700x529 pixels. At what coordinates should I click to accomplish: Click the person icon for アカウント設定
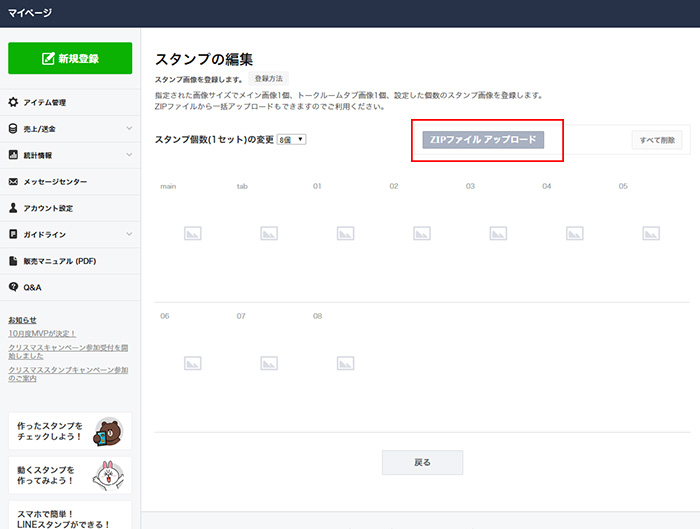(x=13, y=208)
